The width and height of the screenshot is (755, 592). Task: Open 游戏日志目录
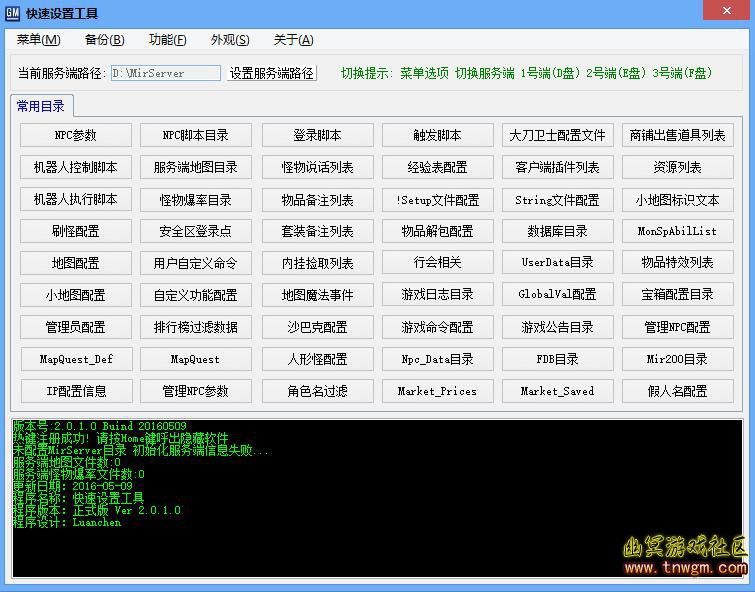(438, 294)
